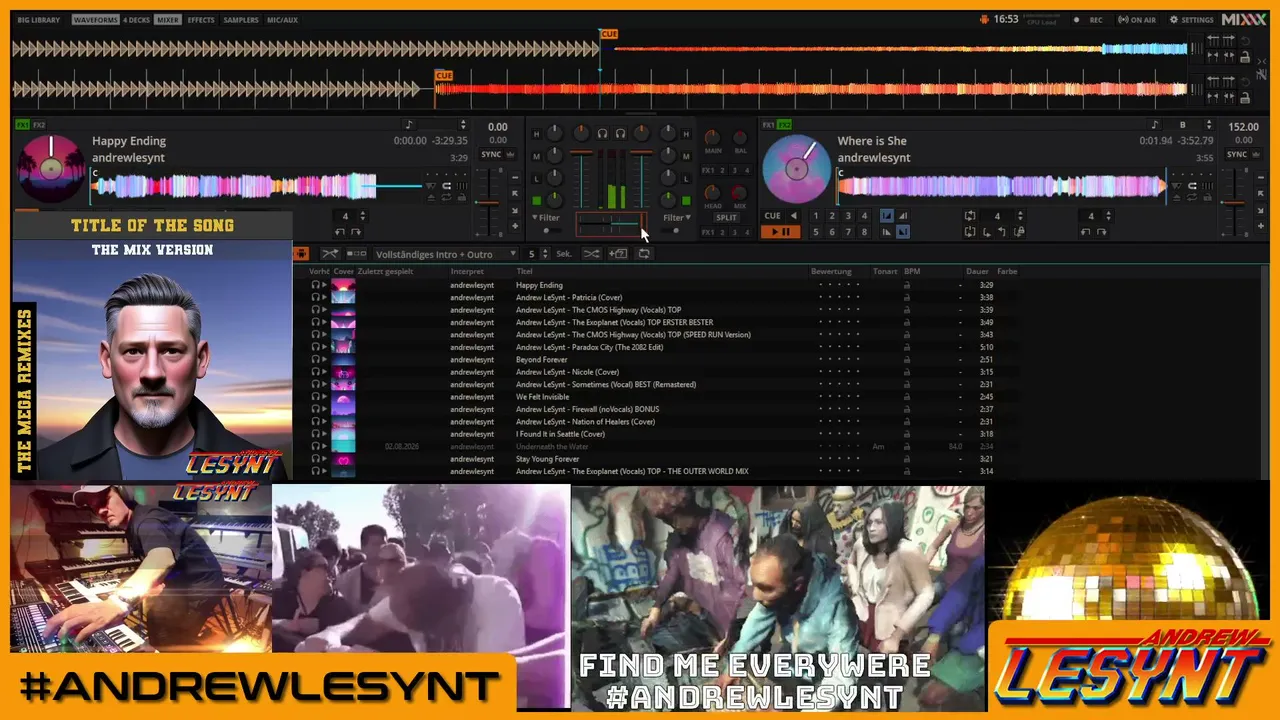1280x720 pixels.
Task: Start recording with REC button
Action: coord(1089,20)
